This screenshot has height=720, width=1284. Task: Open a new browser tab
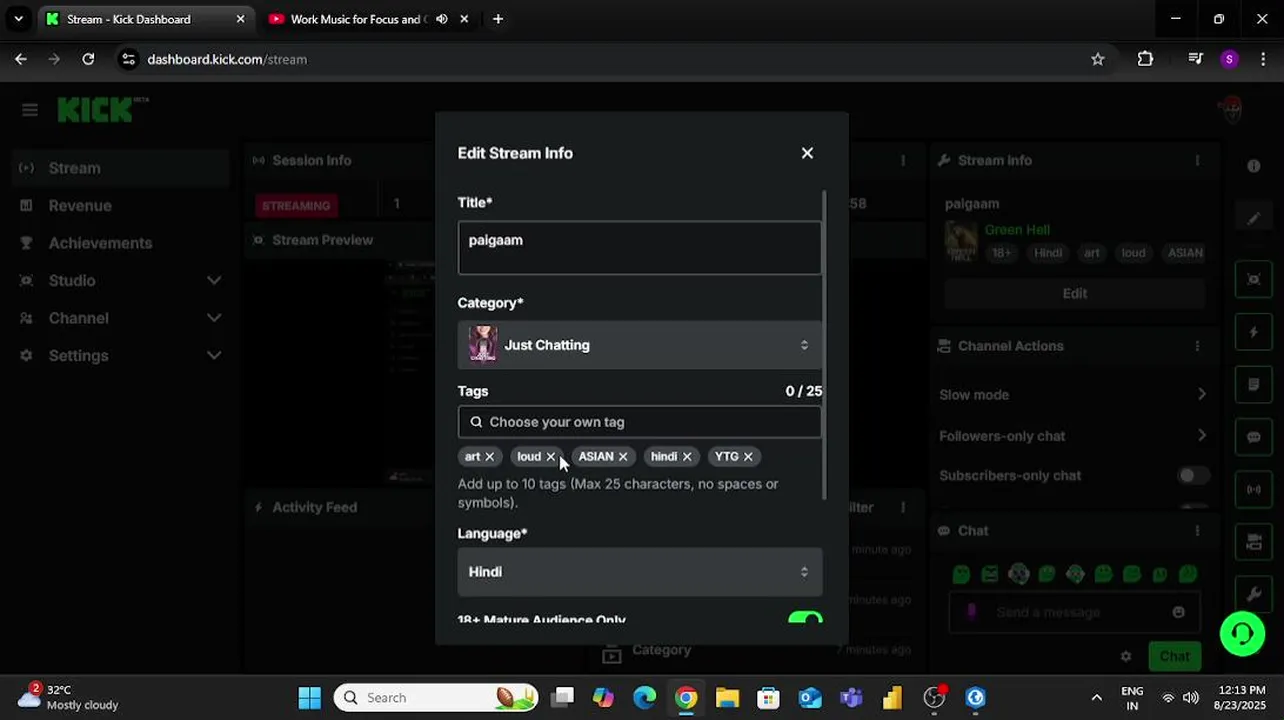point(498,19)
